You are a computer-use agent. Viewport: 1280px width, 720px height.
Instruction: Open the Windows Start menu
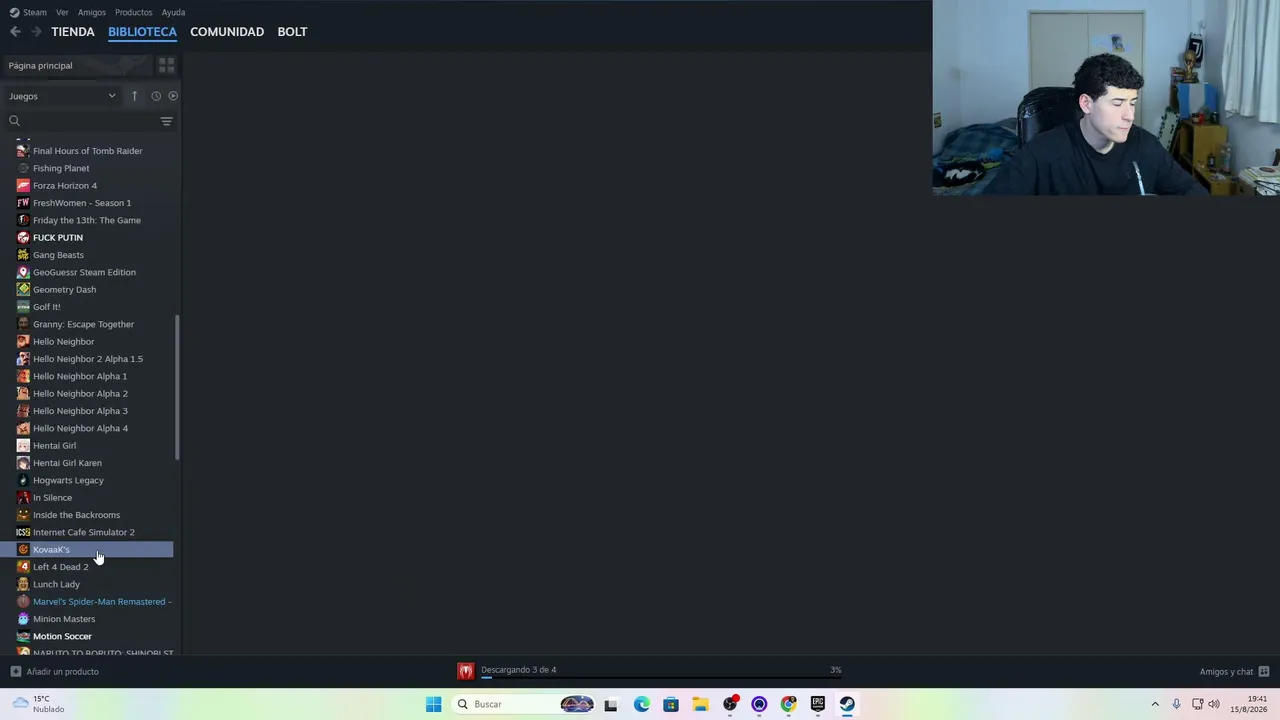click(433, 704)
